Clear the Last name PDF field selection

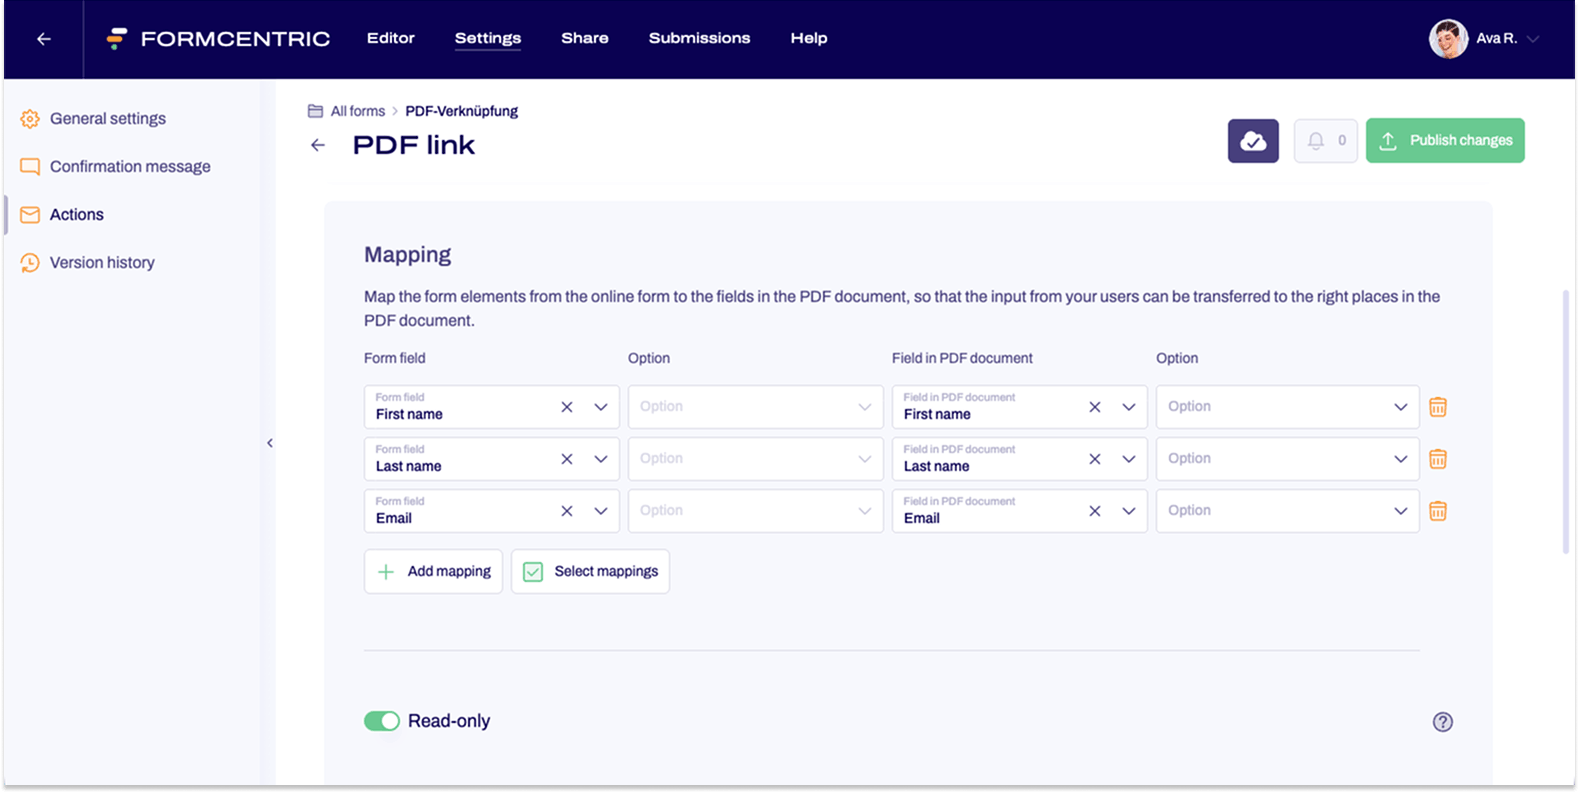click(1095, 459)
